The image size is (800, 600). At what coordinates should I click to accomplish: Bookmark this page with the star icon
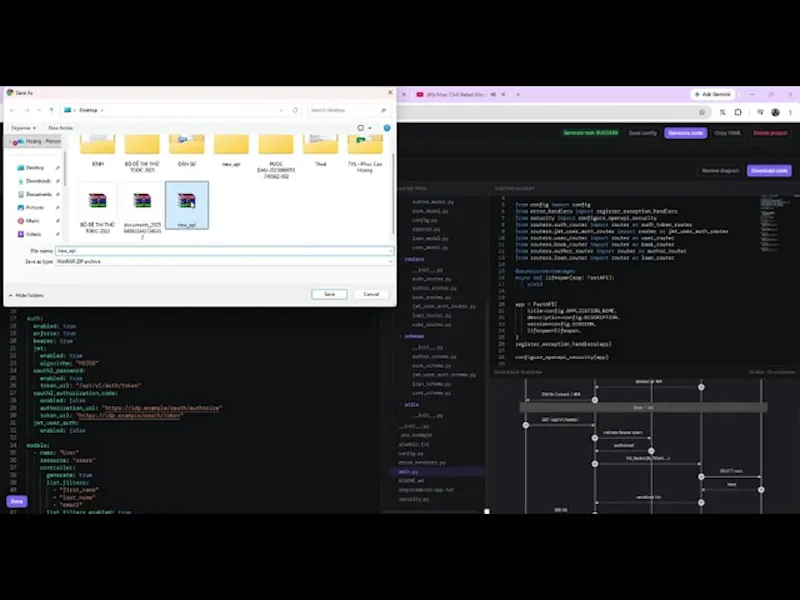[x=702, y=112]
